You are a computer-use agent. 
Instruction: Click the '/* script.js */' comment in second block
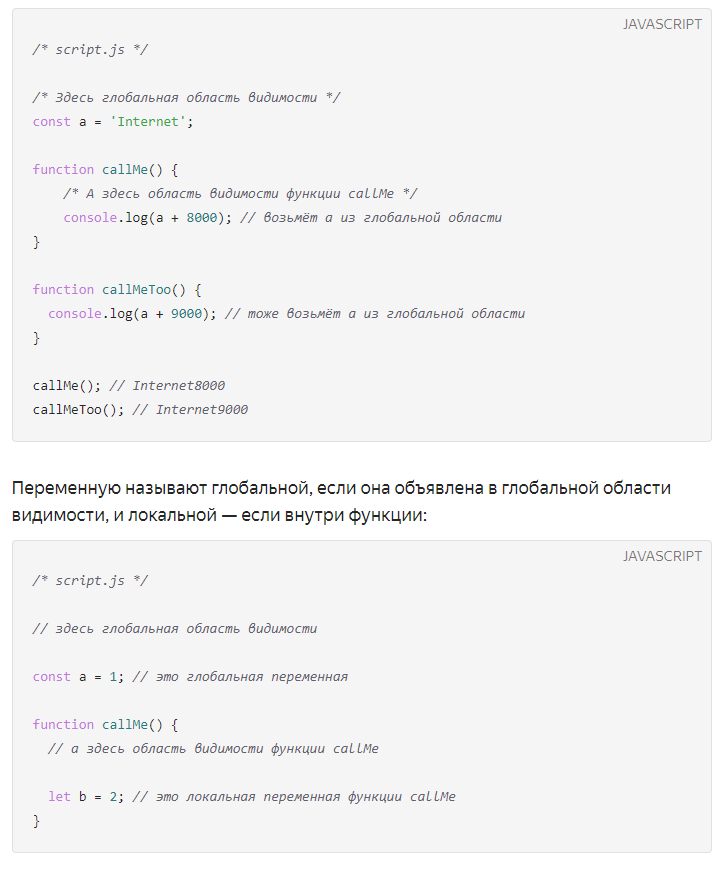[x=90, y=580]
